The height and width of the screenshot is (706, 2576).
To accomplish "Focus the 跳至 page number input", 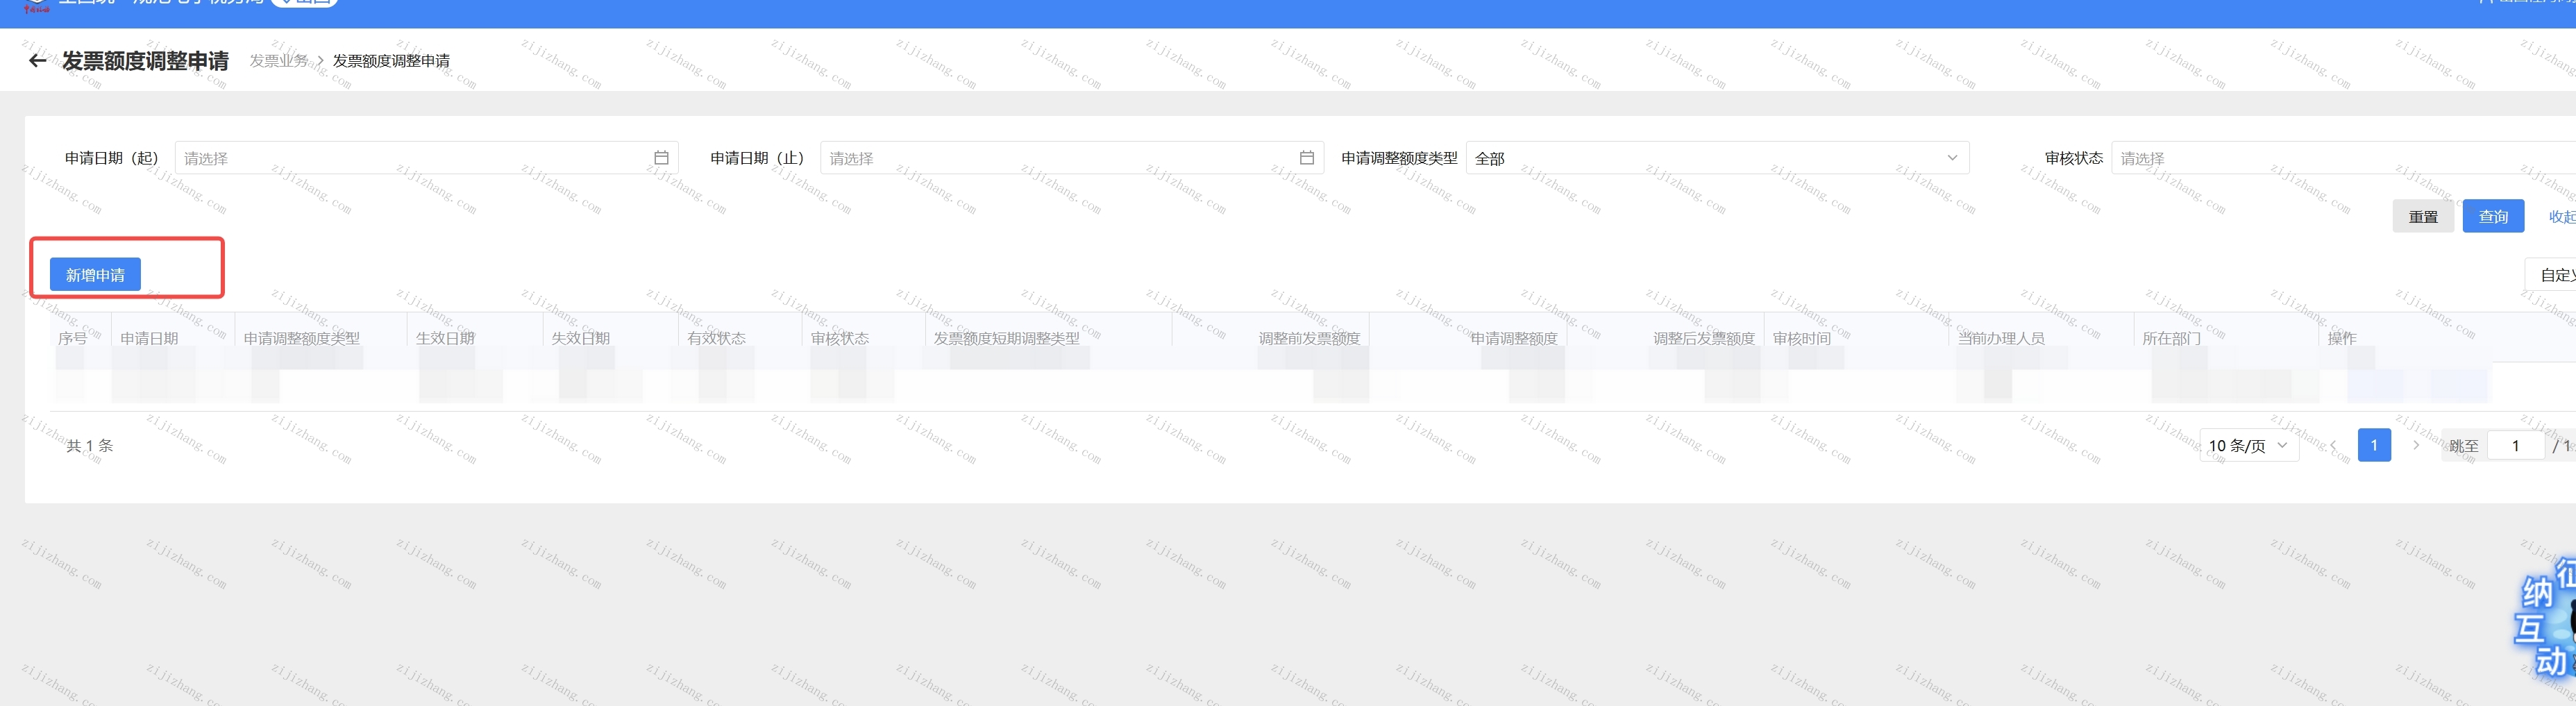I will tap(2515, 446).
